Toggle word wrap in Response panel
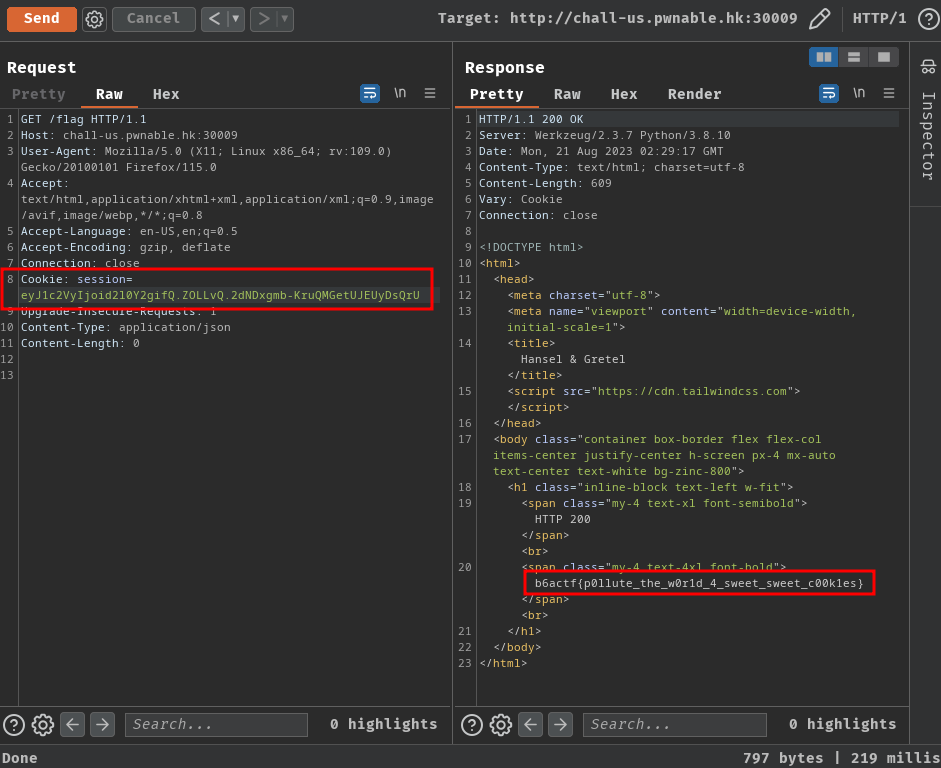The image size is (941, 768). point(829,94)
